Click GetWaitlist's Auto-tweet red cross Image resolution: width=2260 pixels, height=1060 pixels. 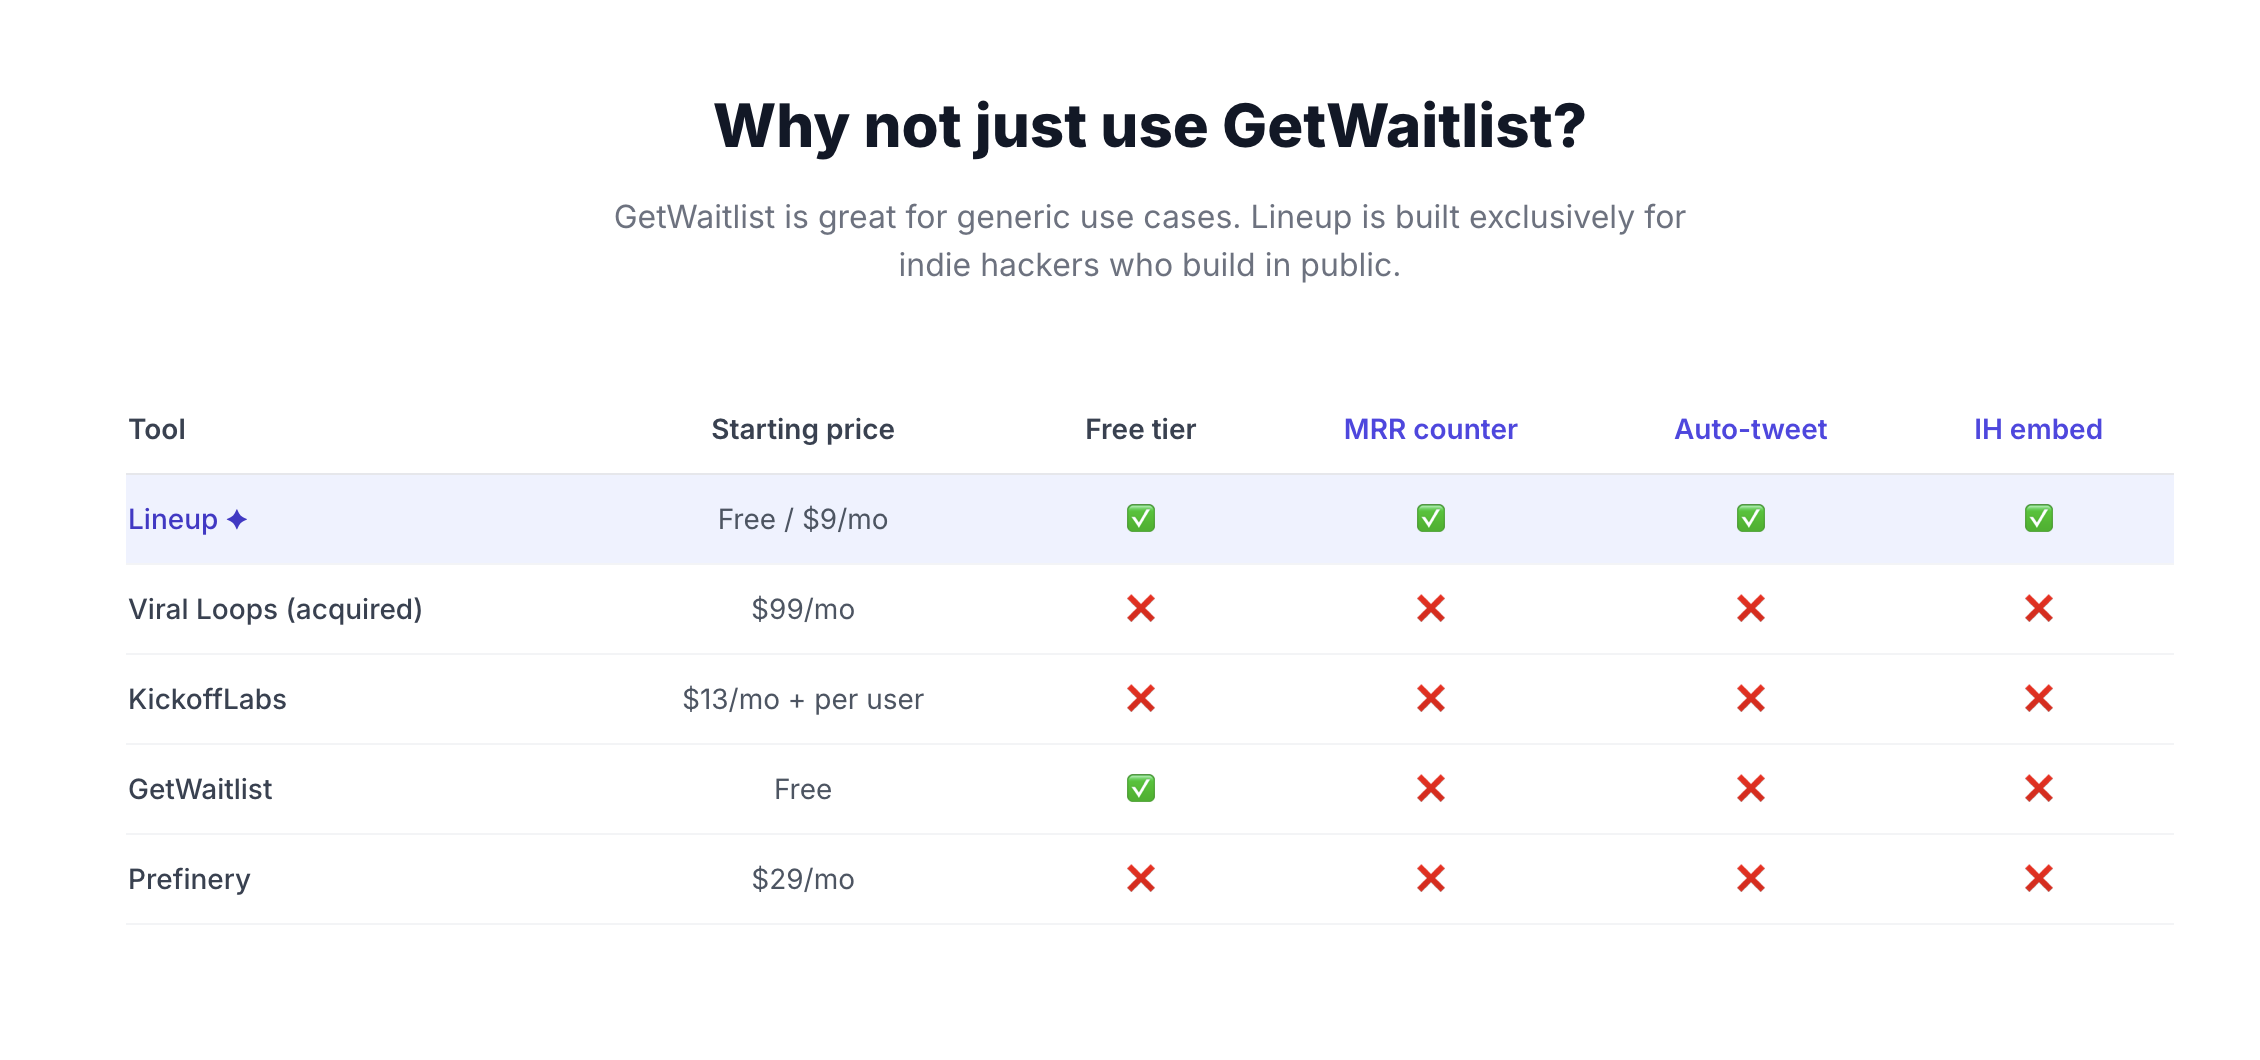click(x=1750, y=788)
